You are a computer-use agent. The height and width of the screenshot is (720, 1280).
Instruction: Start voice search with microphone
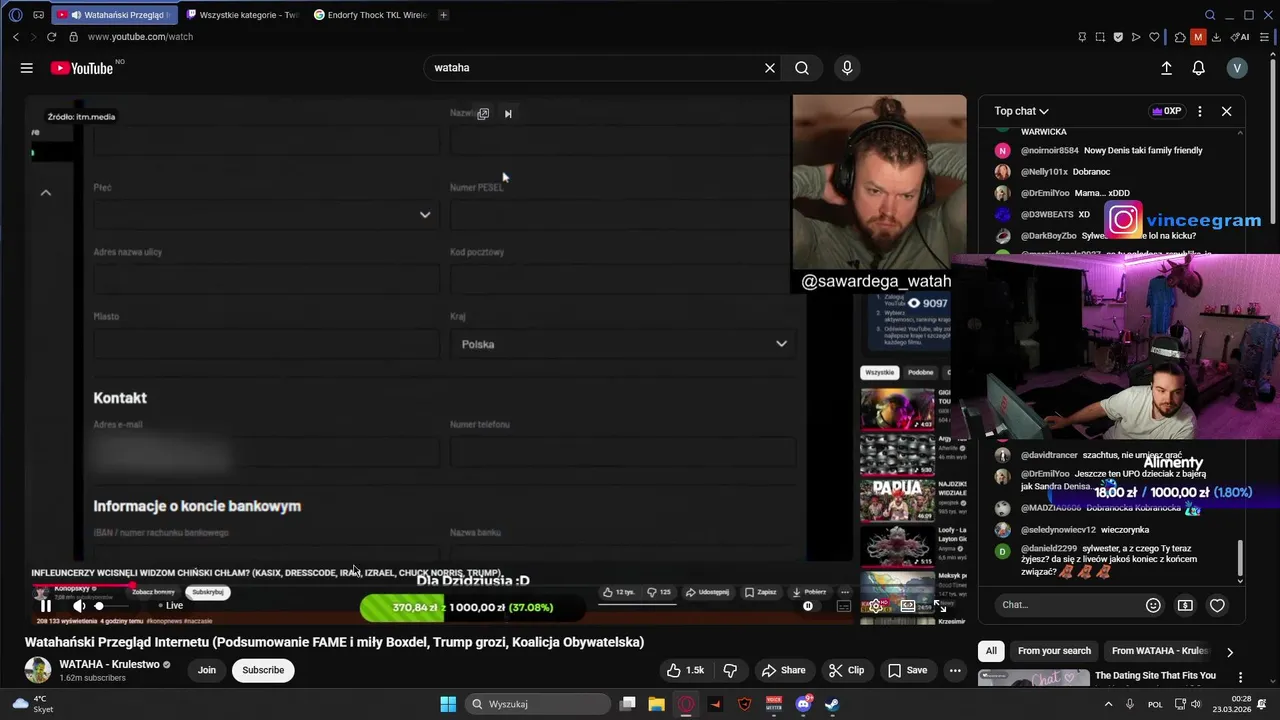pyautogui.click(x=847, y=68)
